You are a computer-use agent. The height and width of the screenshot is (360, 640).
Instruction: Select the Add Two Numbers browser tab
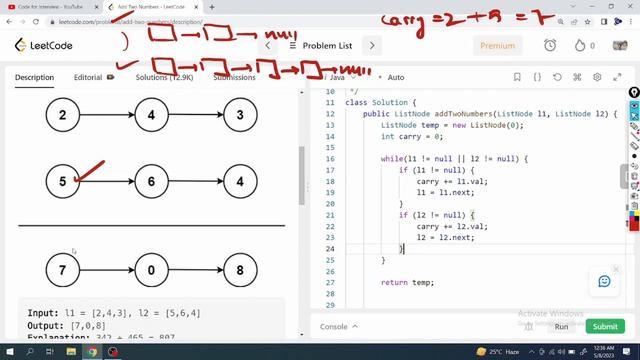151,7
